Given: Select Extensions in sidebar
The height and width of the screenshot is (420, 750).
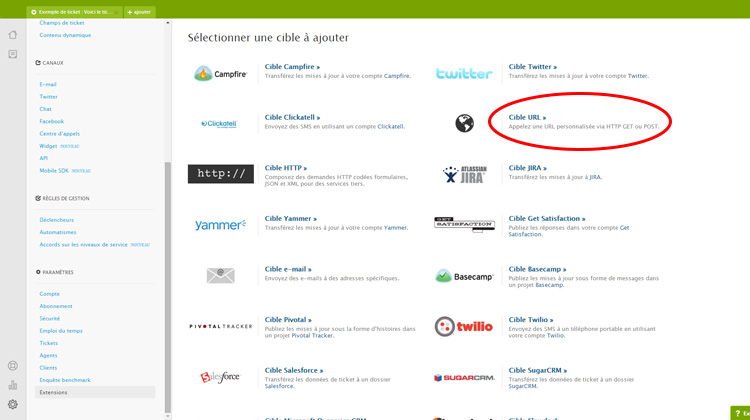Looking at the screenshot, I should click(95, 392).
